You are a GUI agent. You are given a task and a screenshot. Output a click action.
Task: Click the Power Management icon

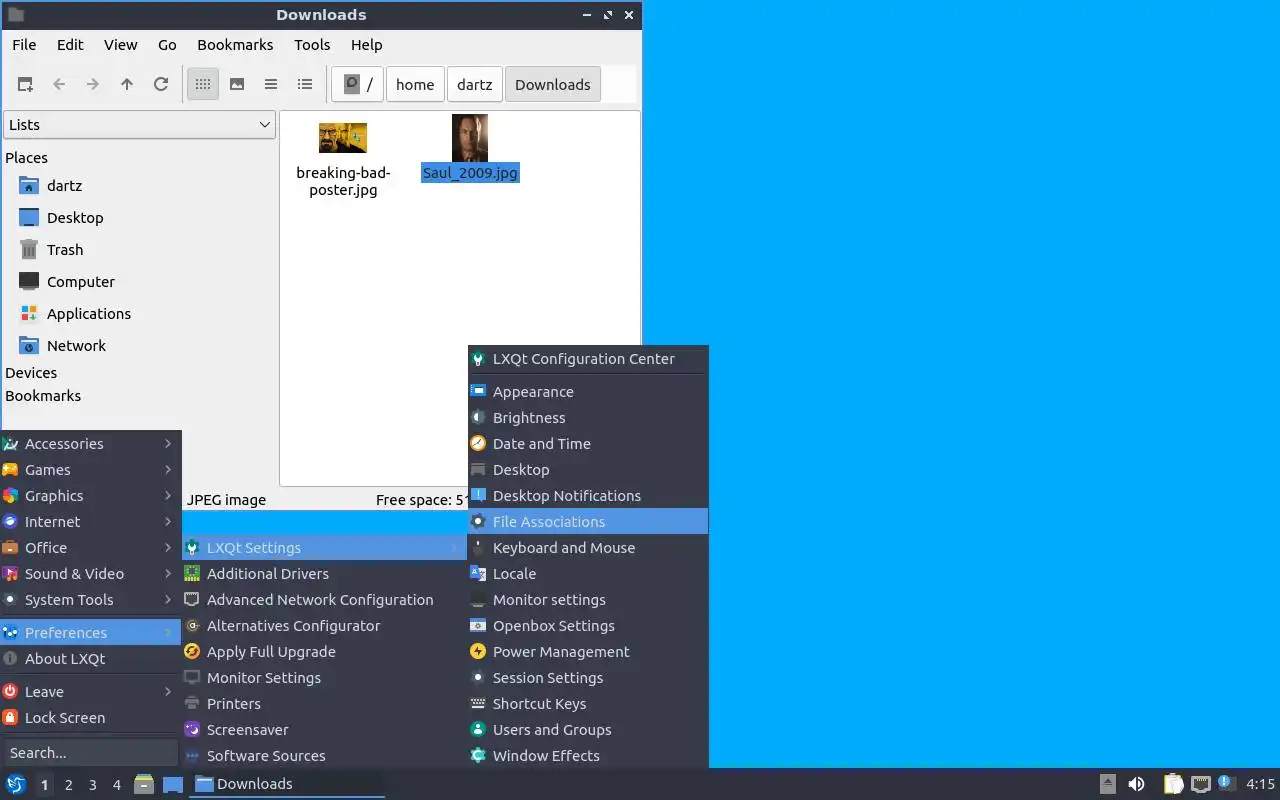click(478, 652)
